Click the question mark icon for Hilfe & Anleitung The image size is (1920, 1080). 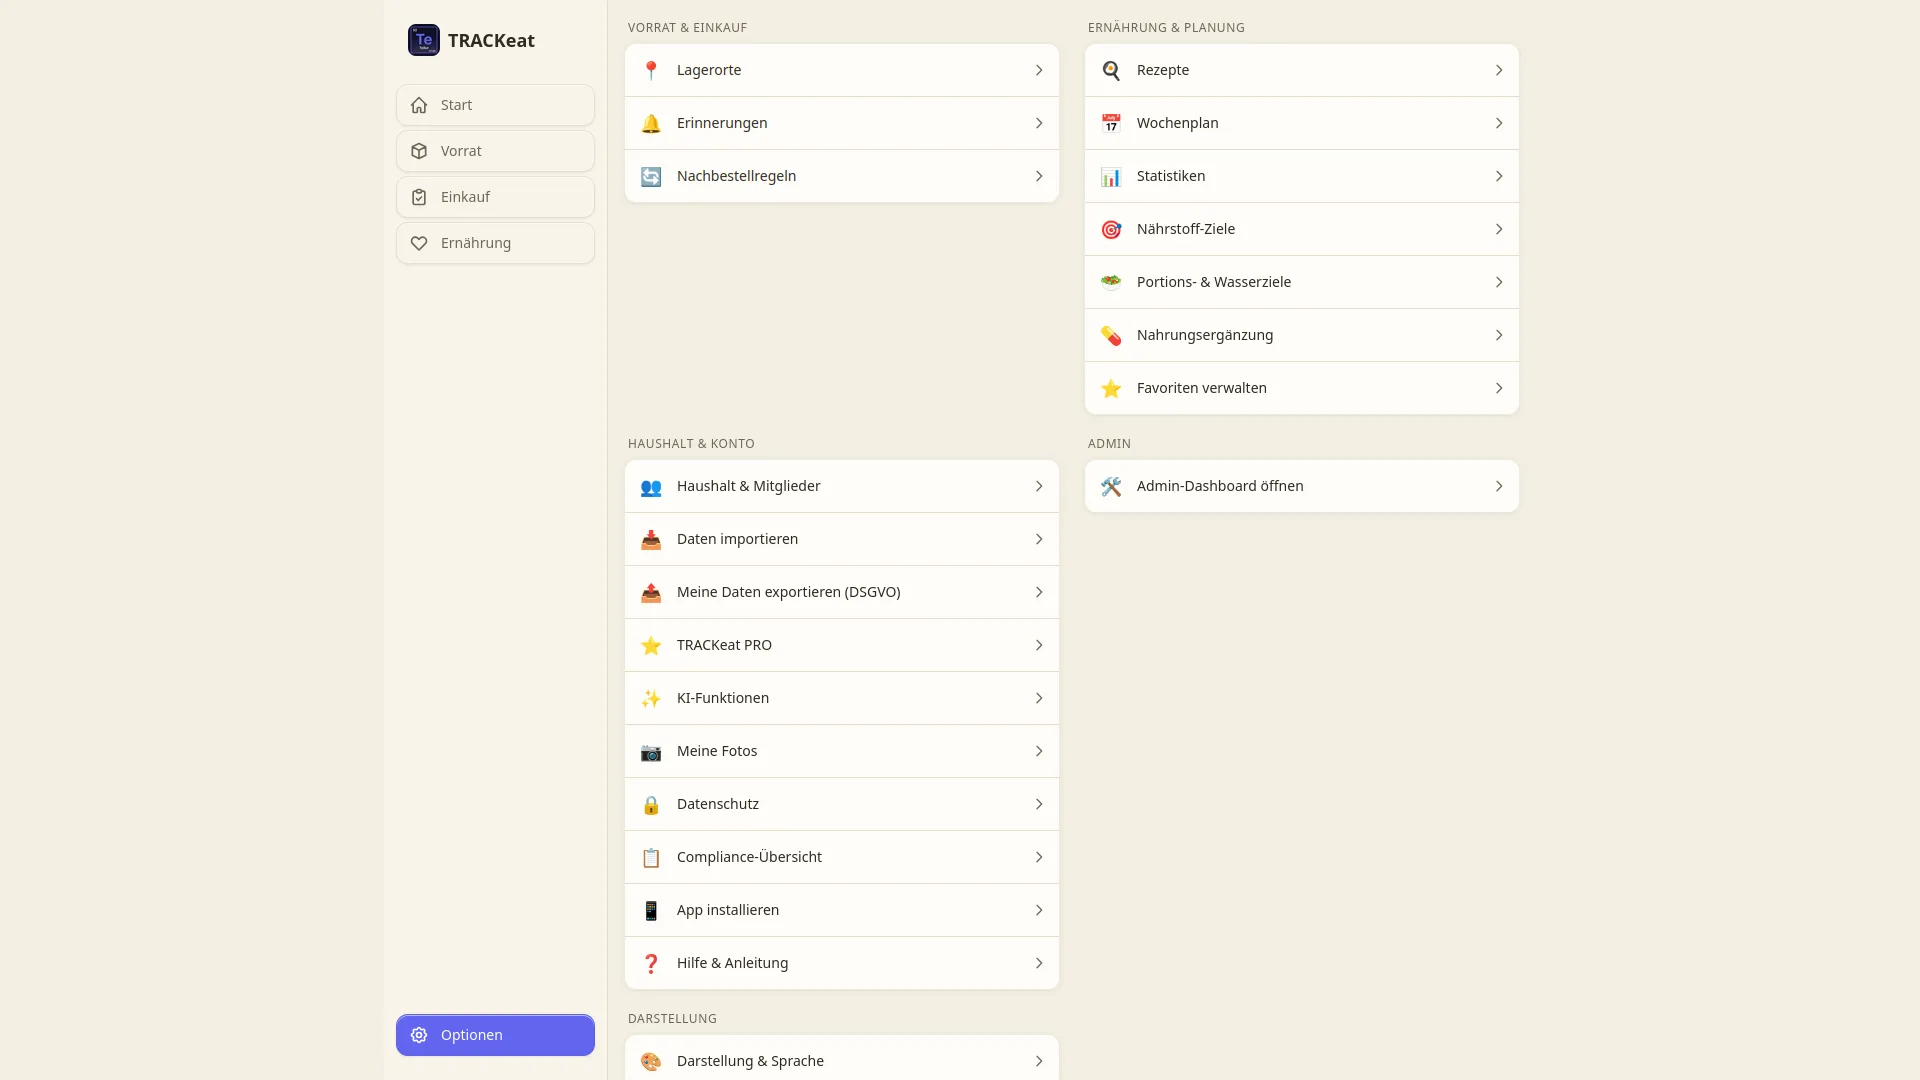click(651, 963)
